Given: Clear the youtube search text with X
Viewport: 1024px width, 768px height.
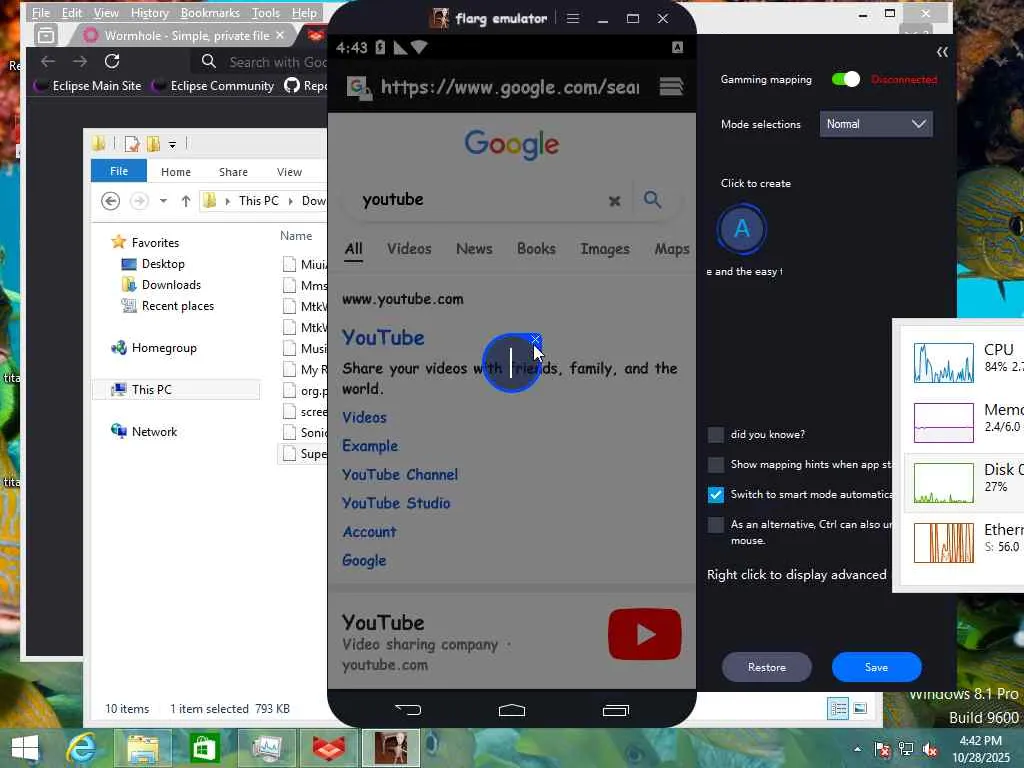Looking at the screenshot, I should tap(614, 200).
